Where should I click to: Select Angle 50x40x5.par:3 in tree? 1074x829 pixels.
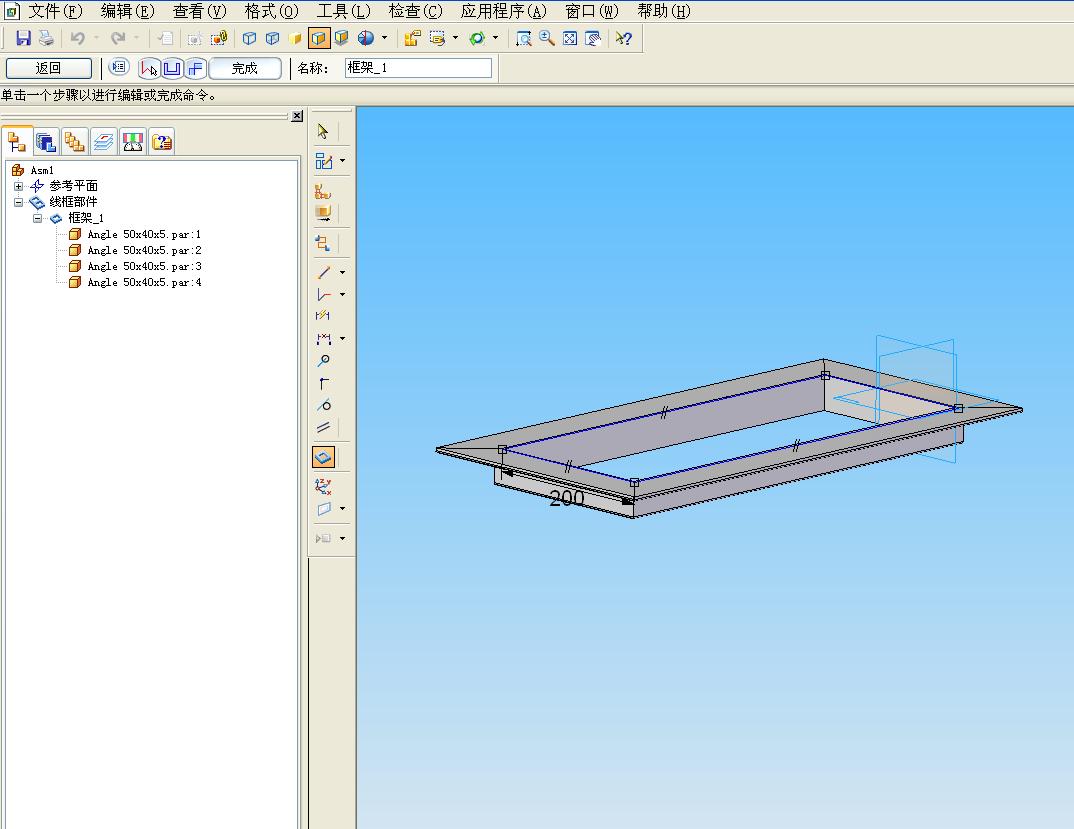[x=144, y=266]
